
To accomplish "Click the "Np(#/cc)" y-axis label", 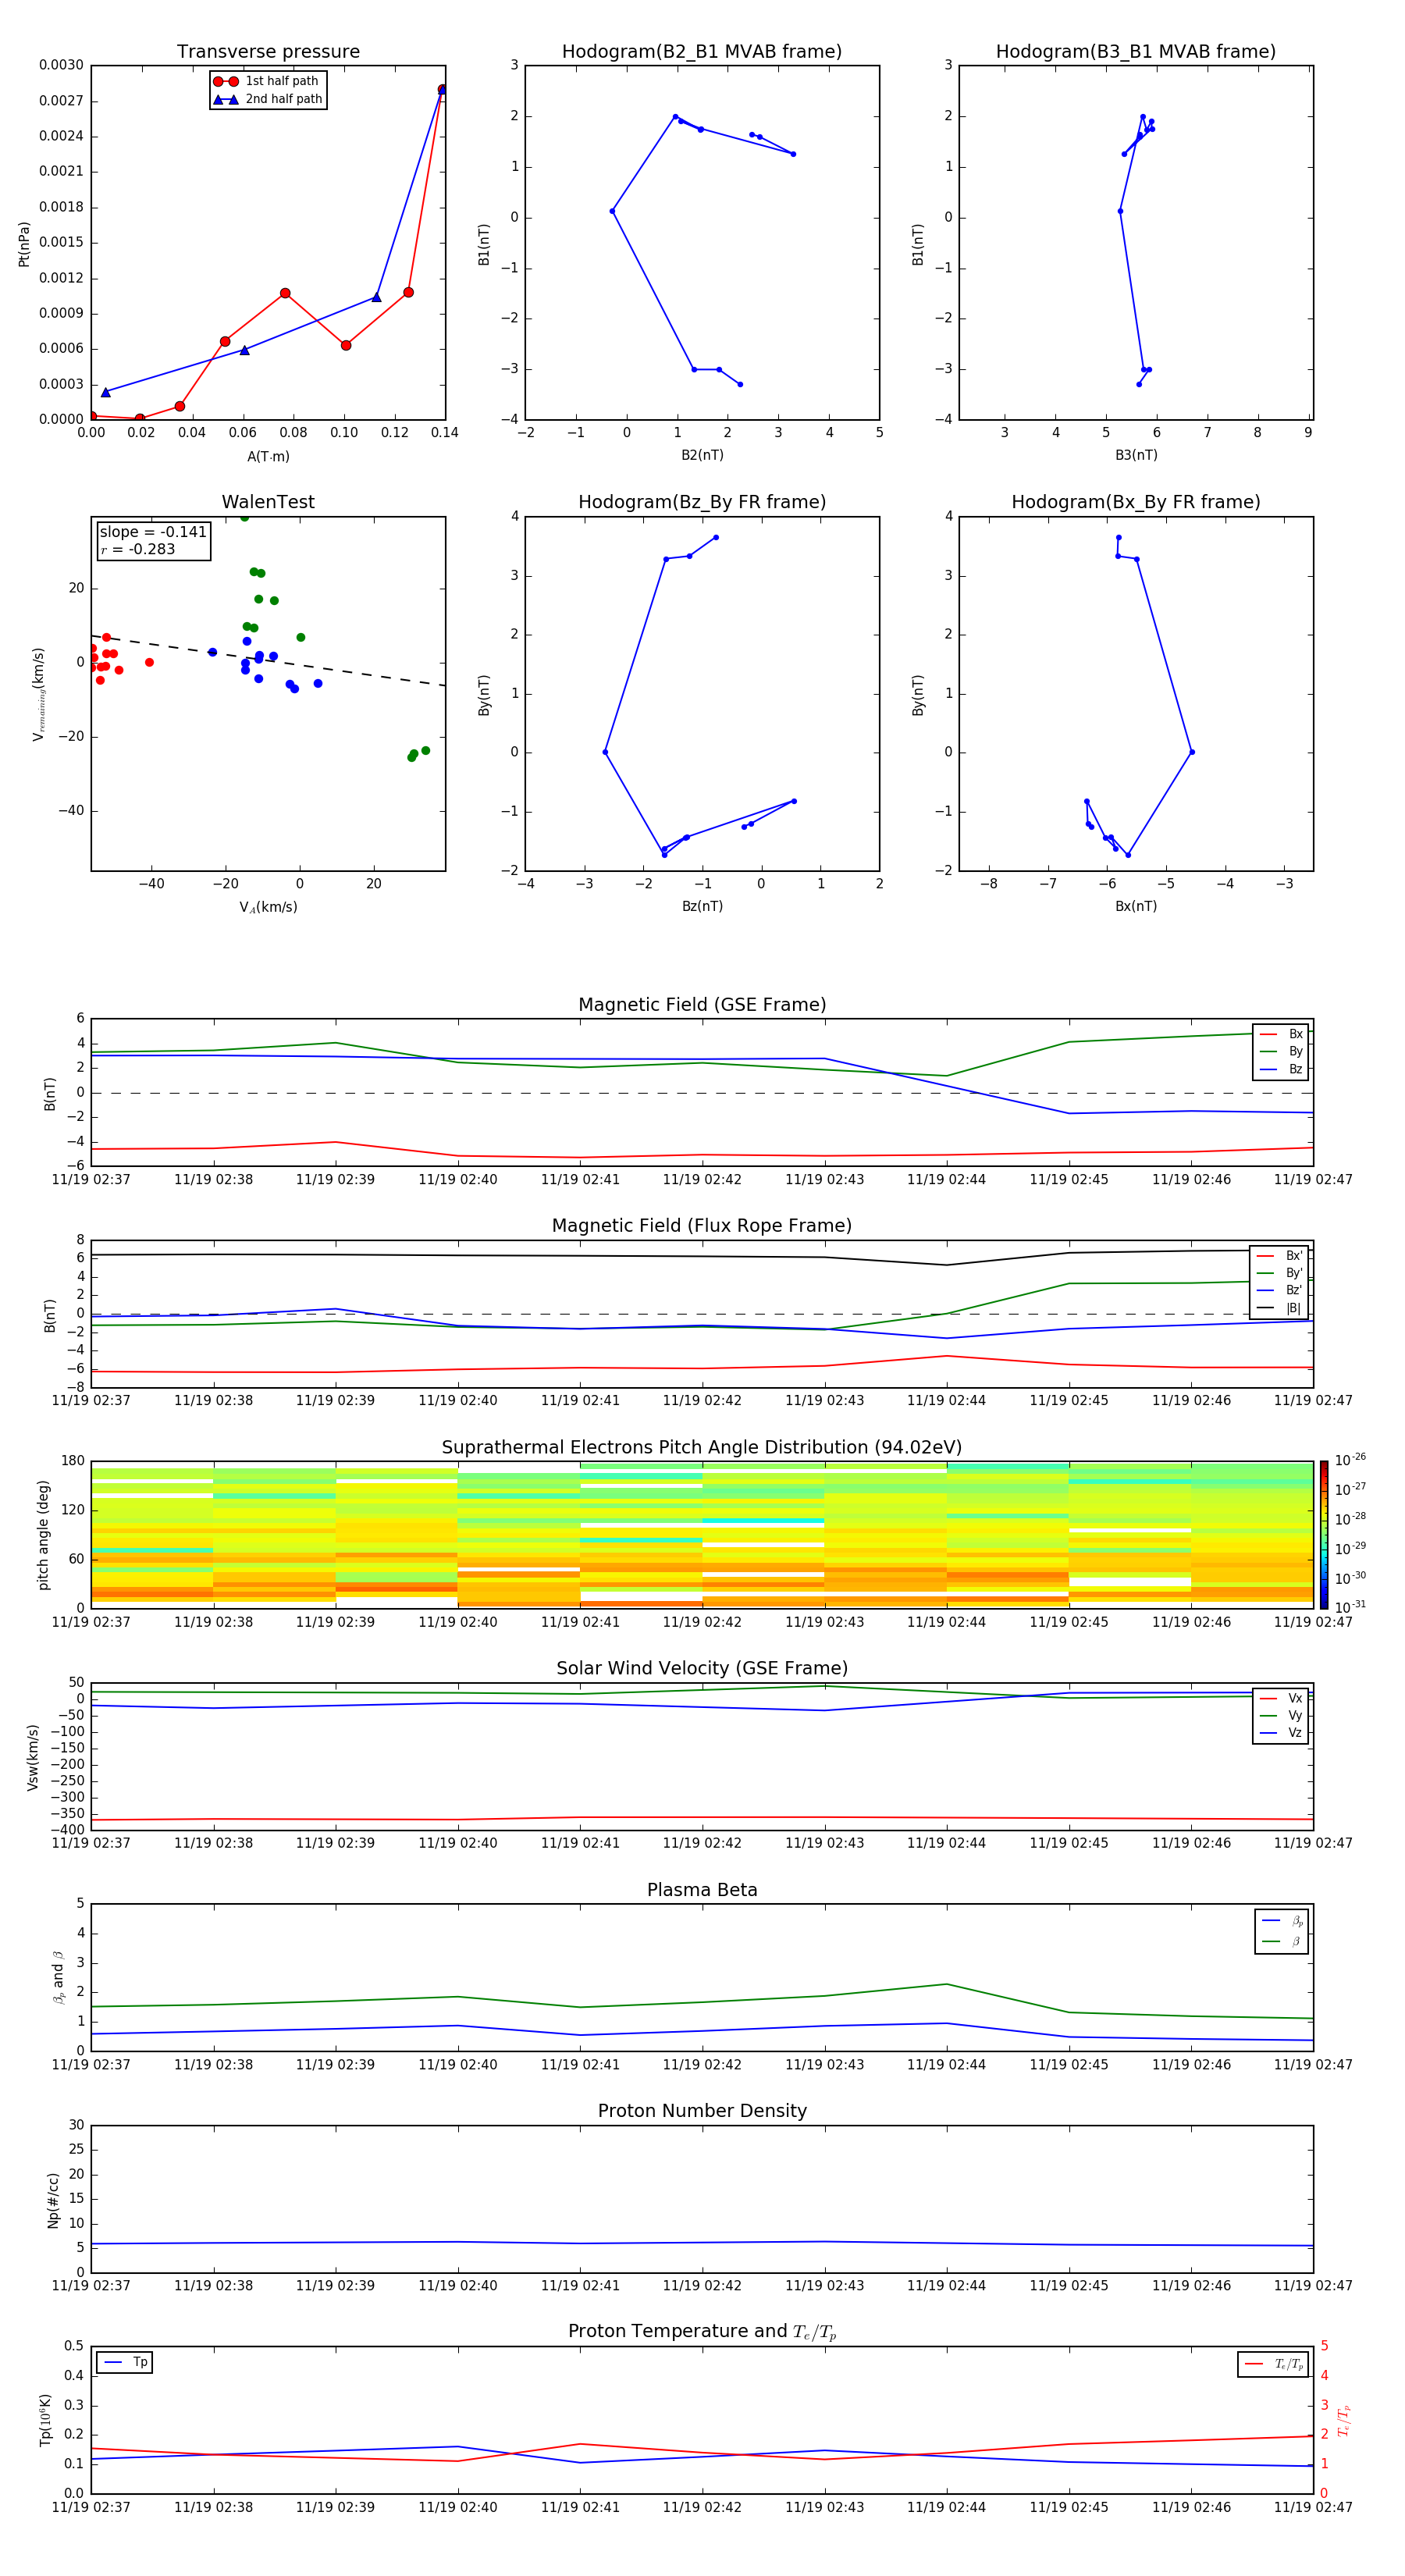I will [x=53, y=2200].
